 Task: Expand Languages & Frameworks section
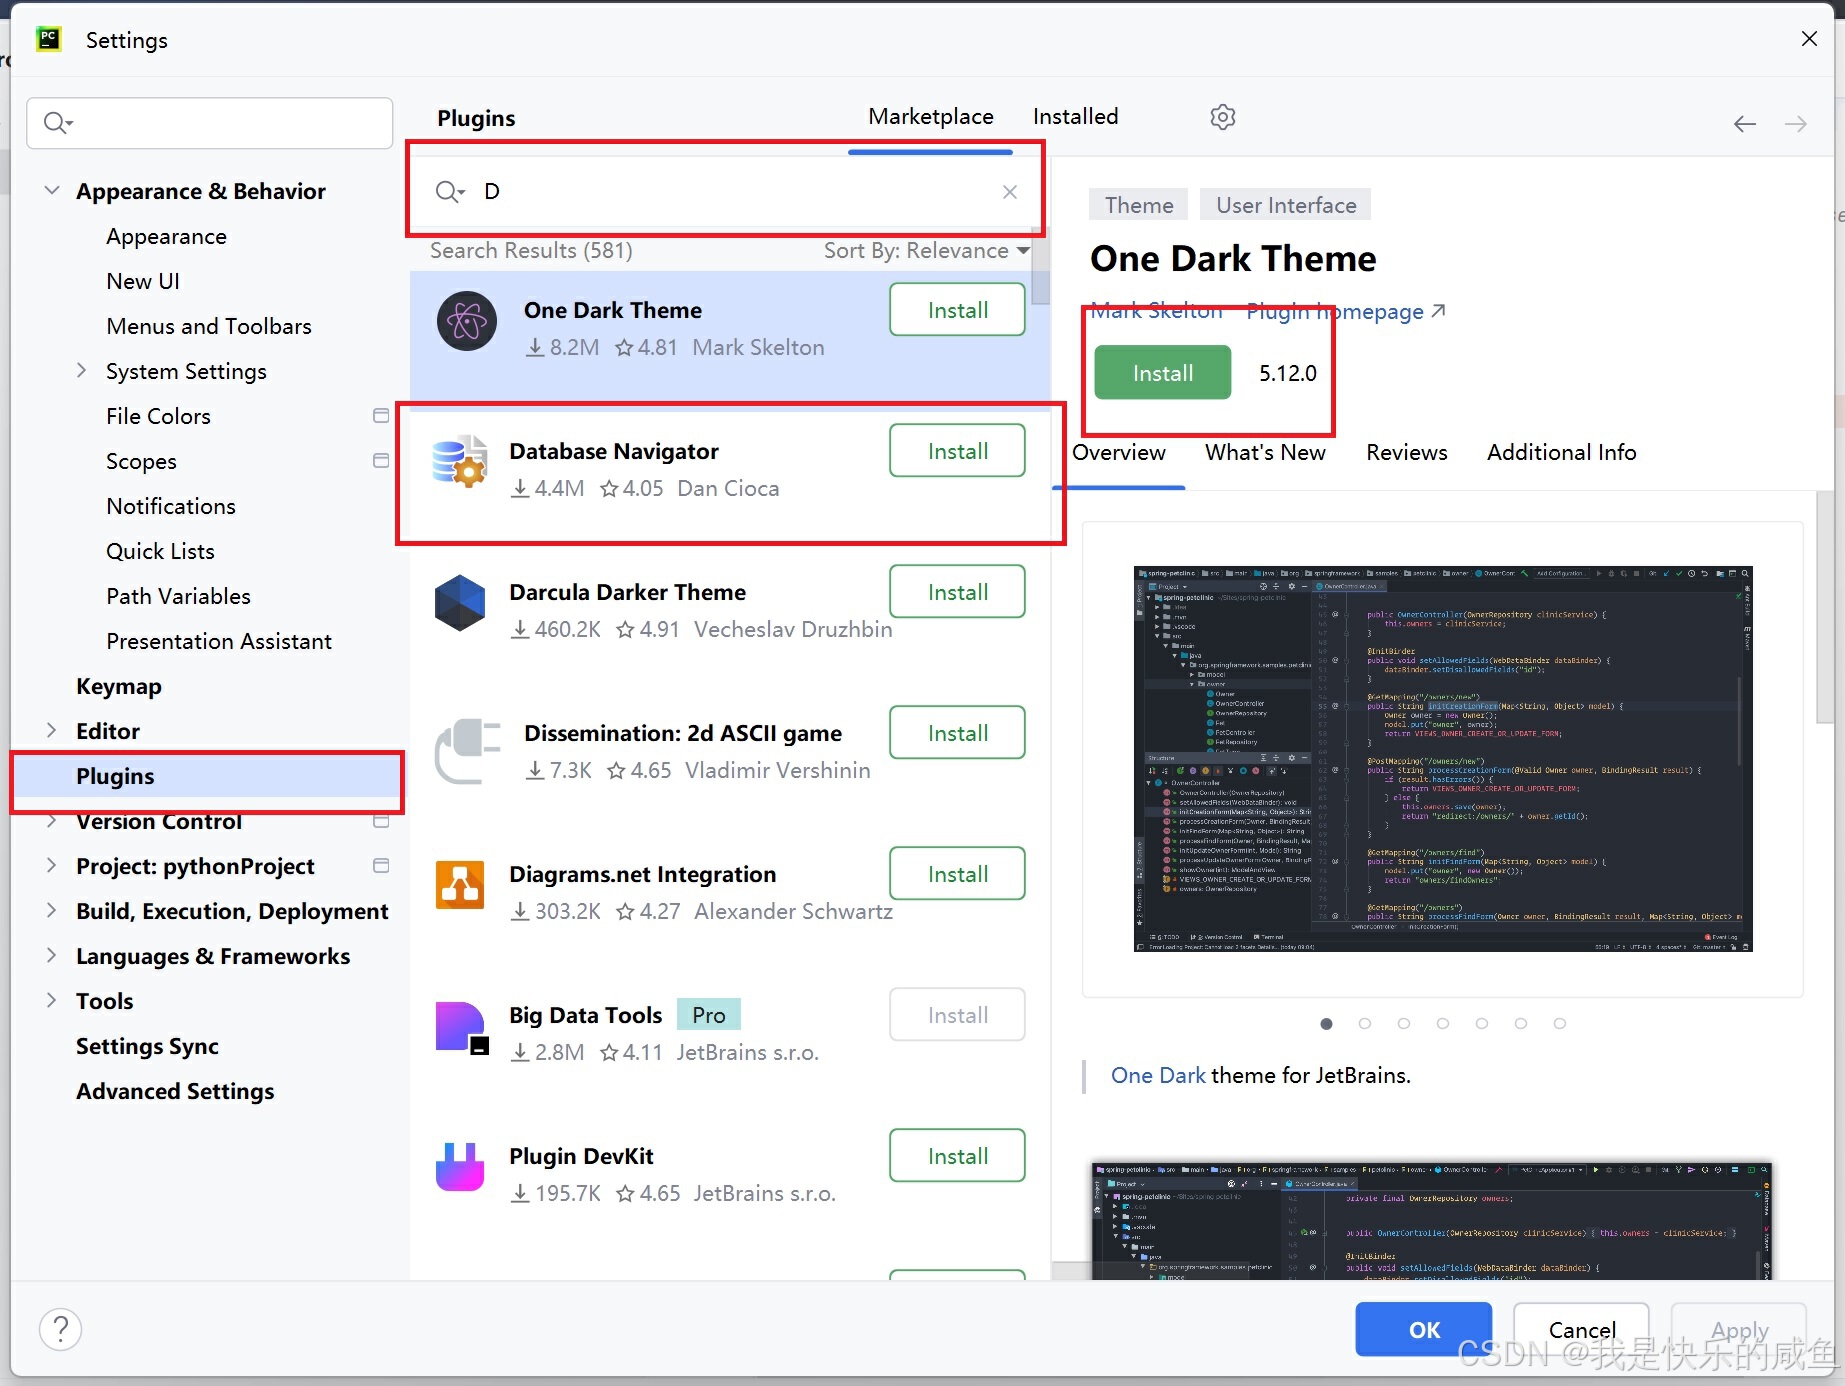point(52,956)
